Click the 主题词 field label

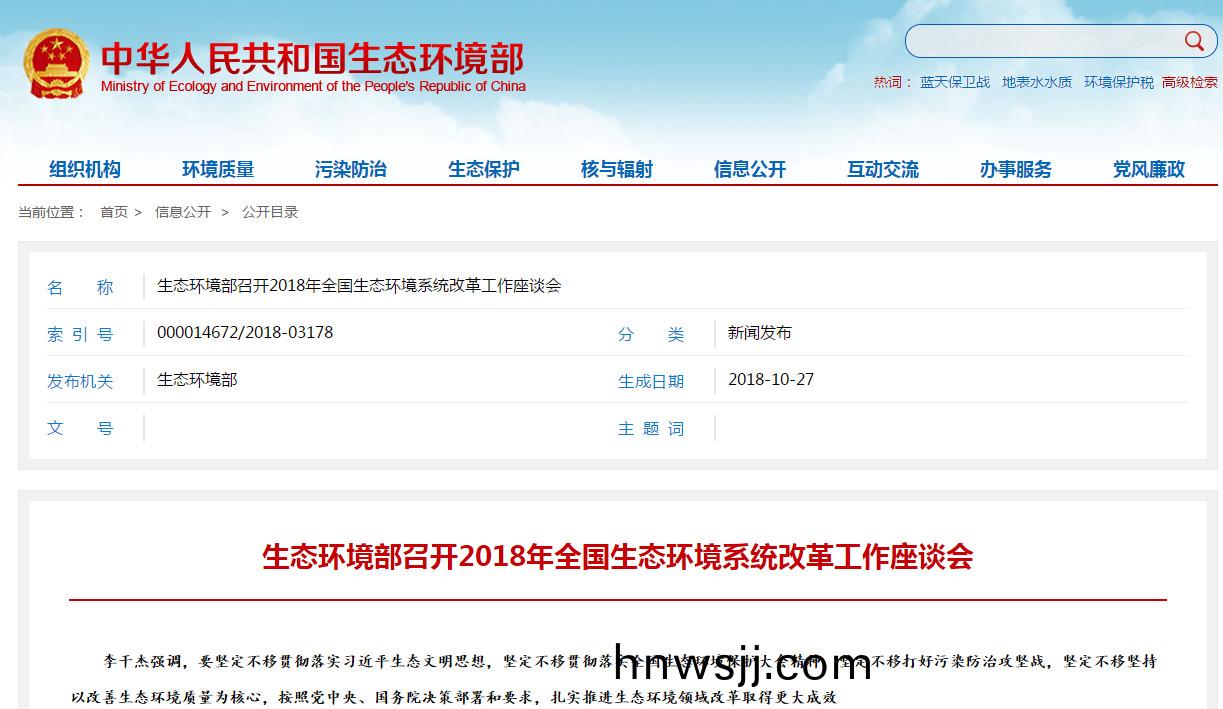(651, 428)
